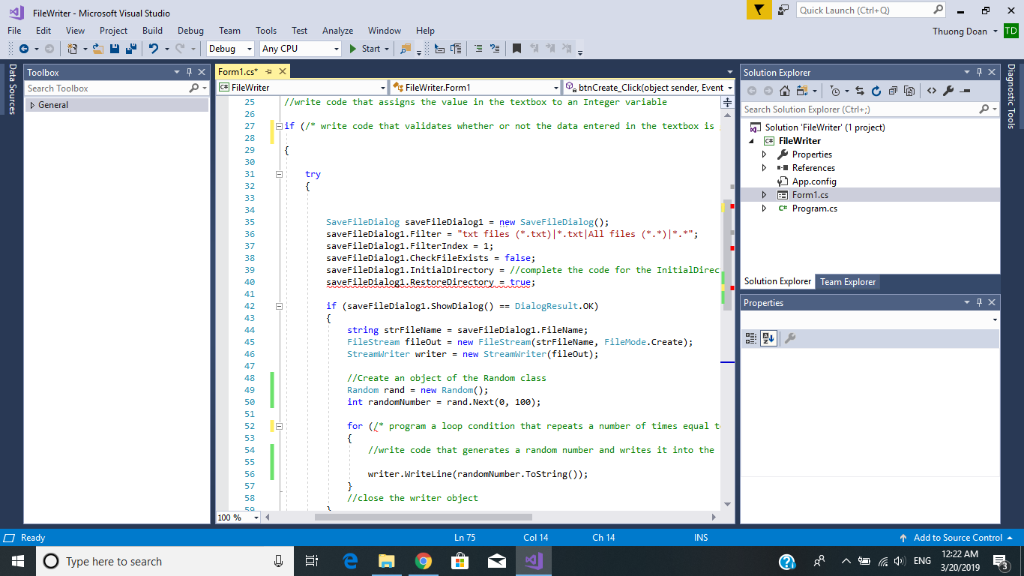Click the Alphabetical sort icon in Properties

(769, 338)
